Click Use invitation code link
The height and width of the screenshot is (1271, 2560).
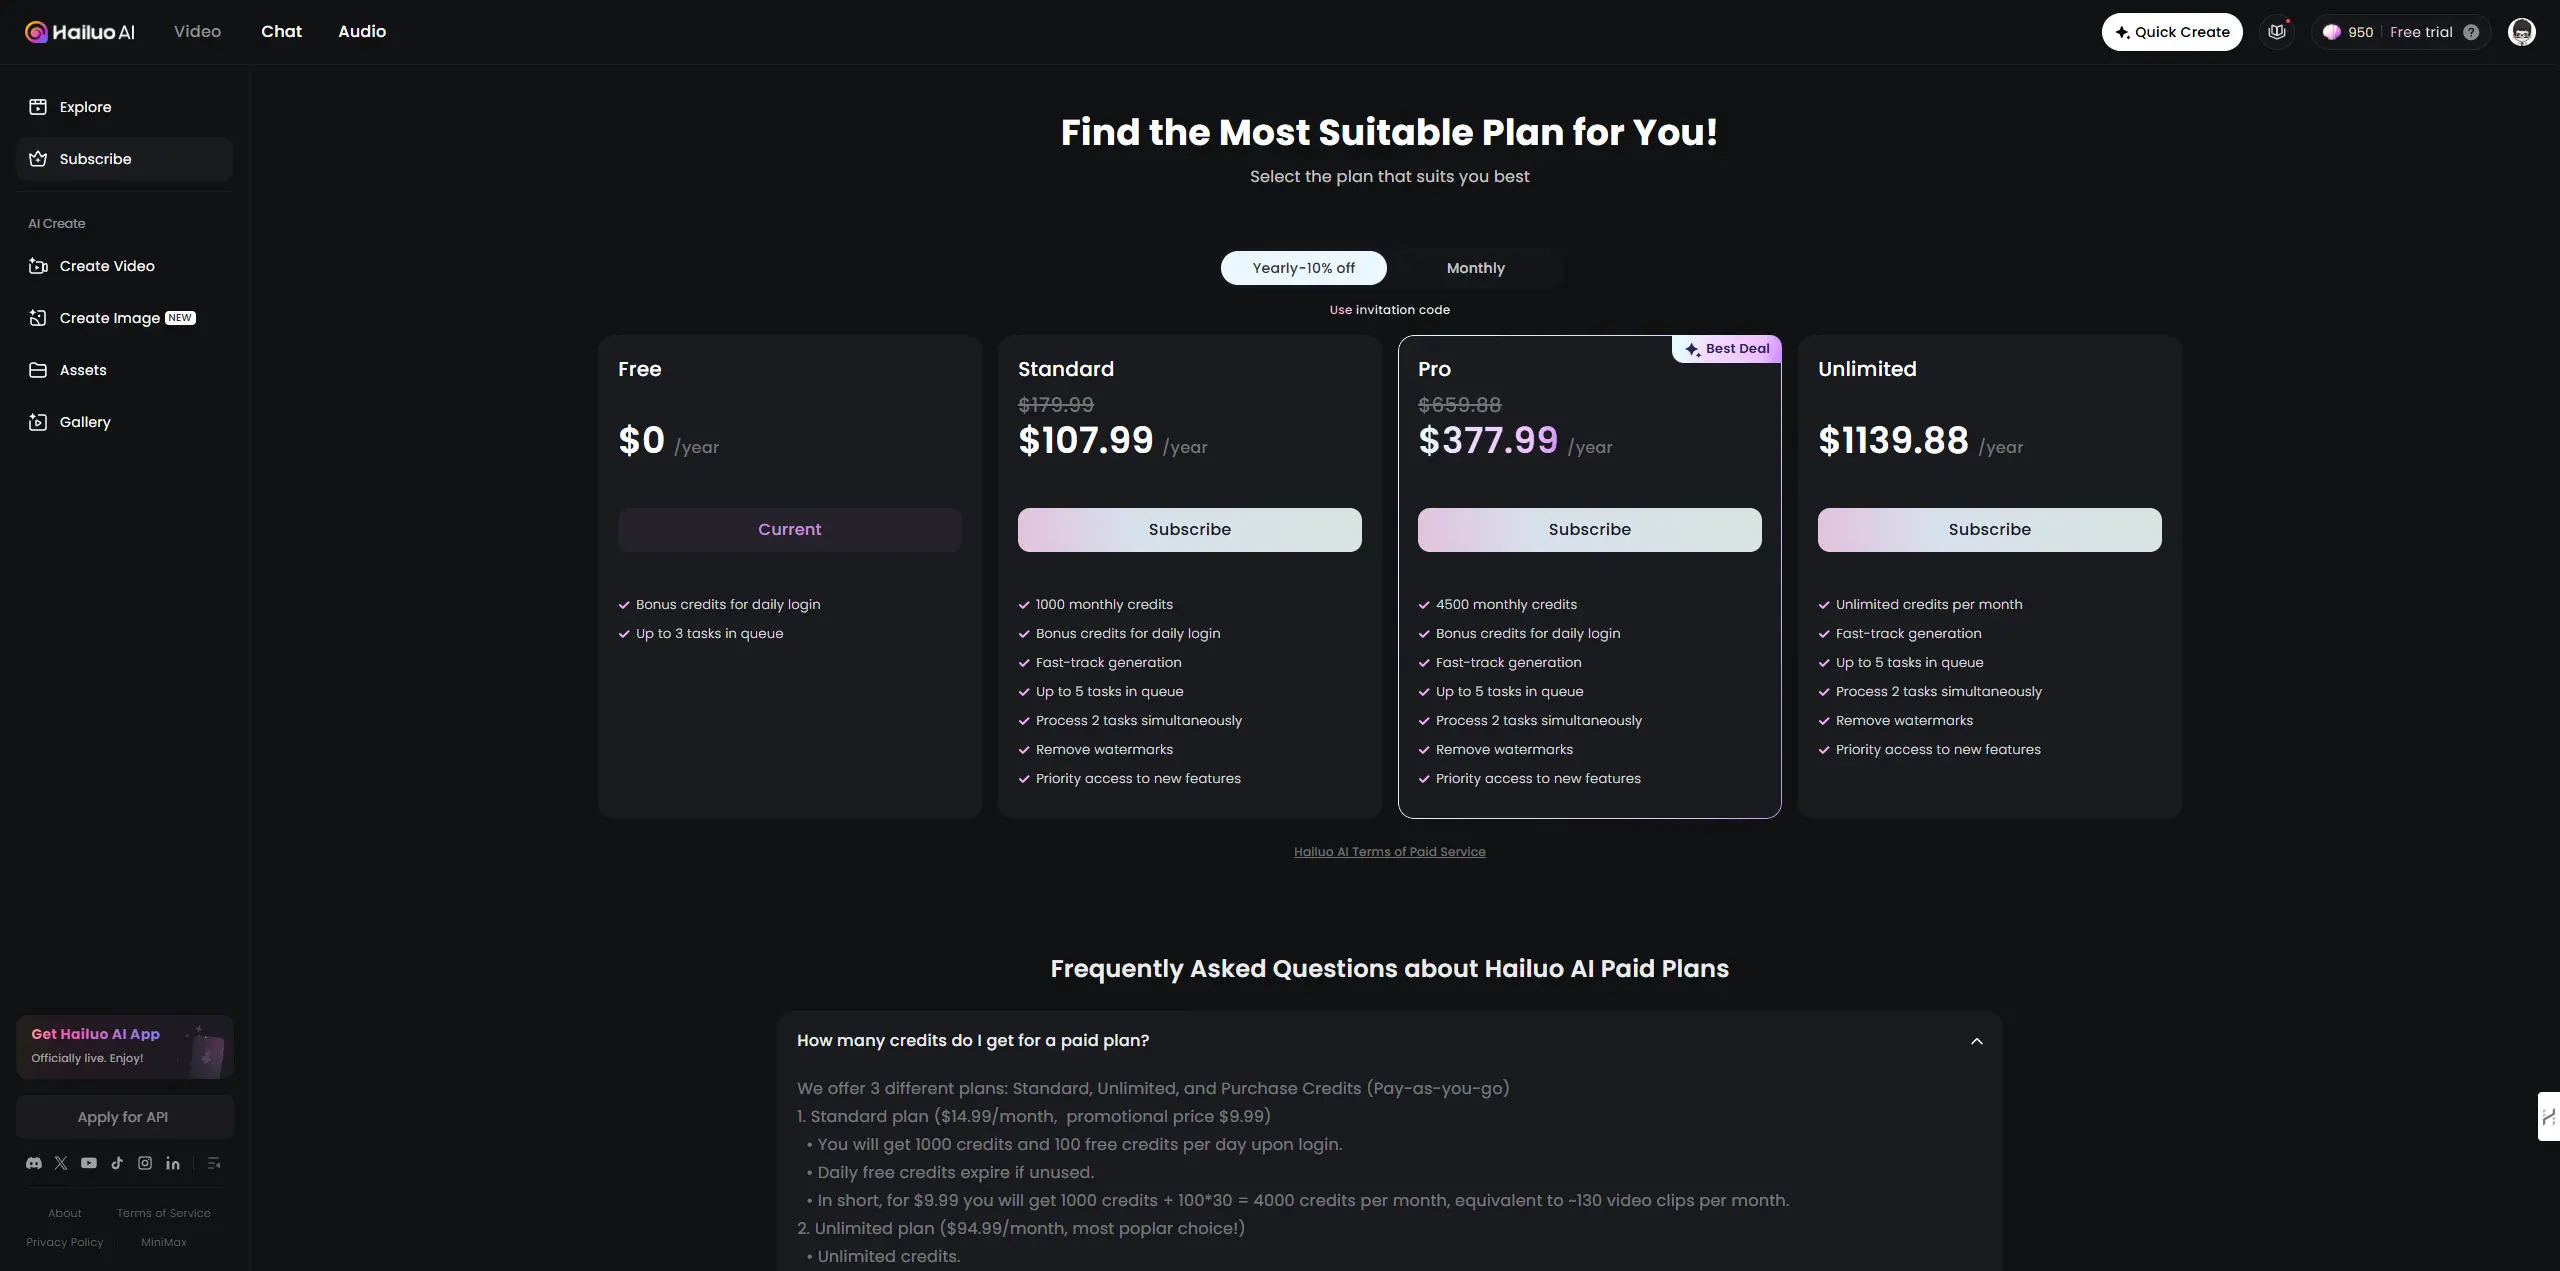(1390, 310)
